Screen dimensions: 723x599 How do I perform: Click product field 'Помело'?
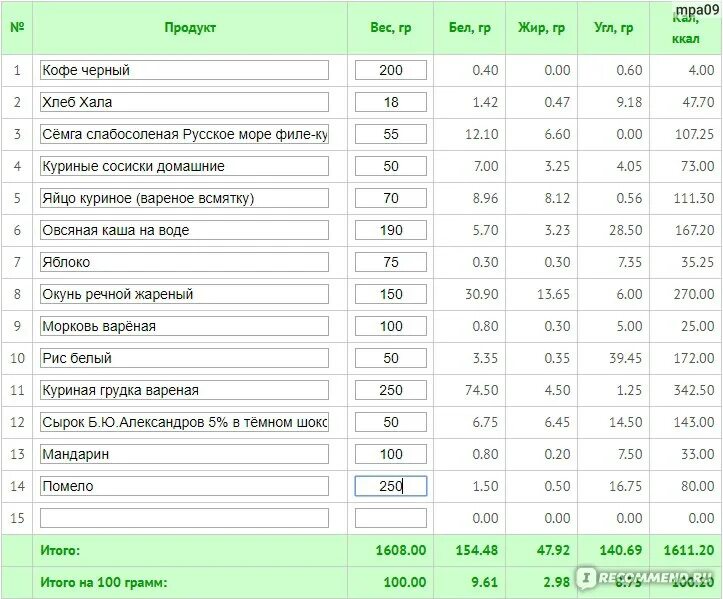pyautogui.click(x=184, y=486)
